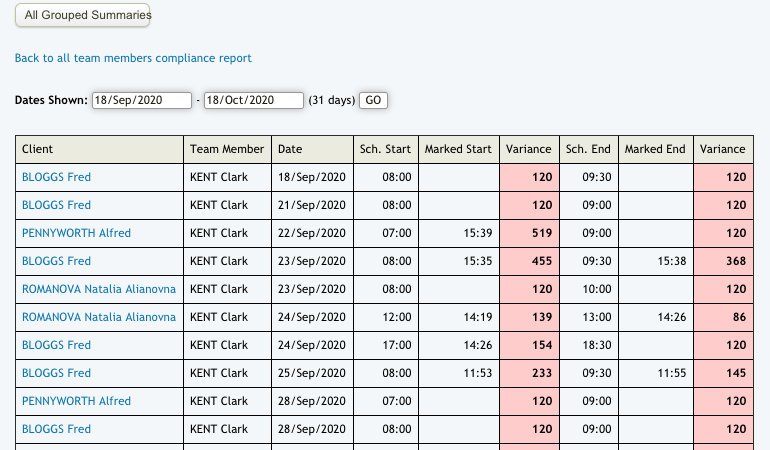This screenshot has height=450, width=770.
Task: Select the variance cell showing 519
Action: 528,233
